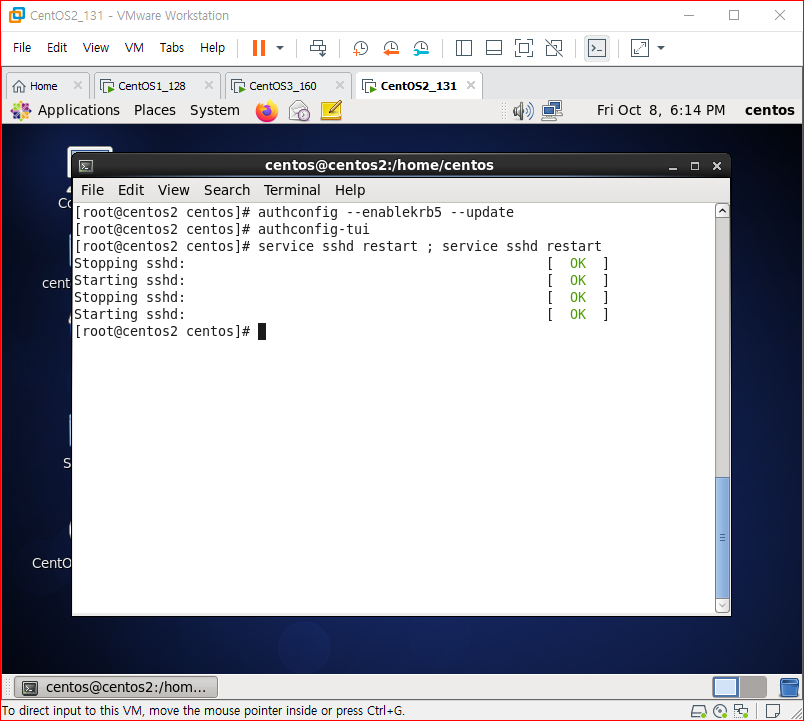This screenshot has height=721, width=804.
Task: Switch to the second workspace in the switcher
Action: point(753,687)
